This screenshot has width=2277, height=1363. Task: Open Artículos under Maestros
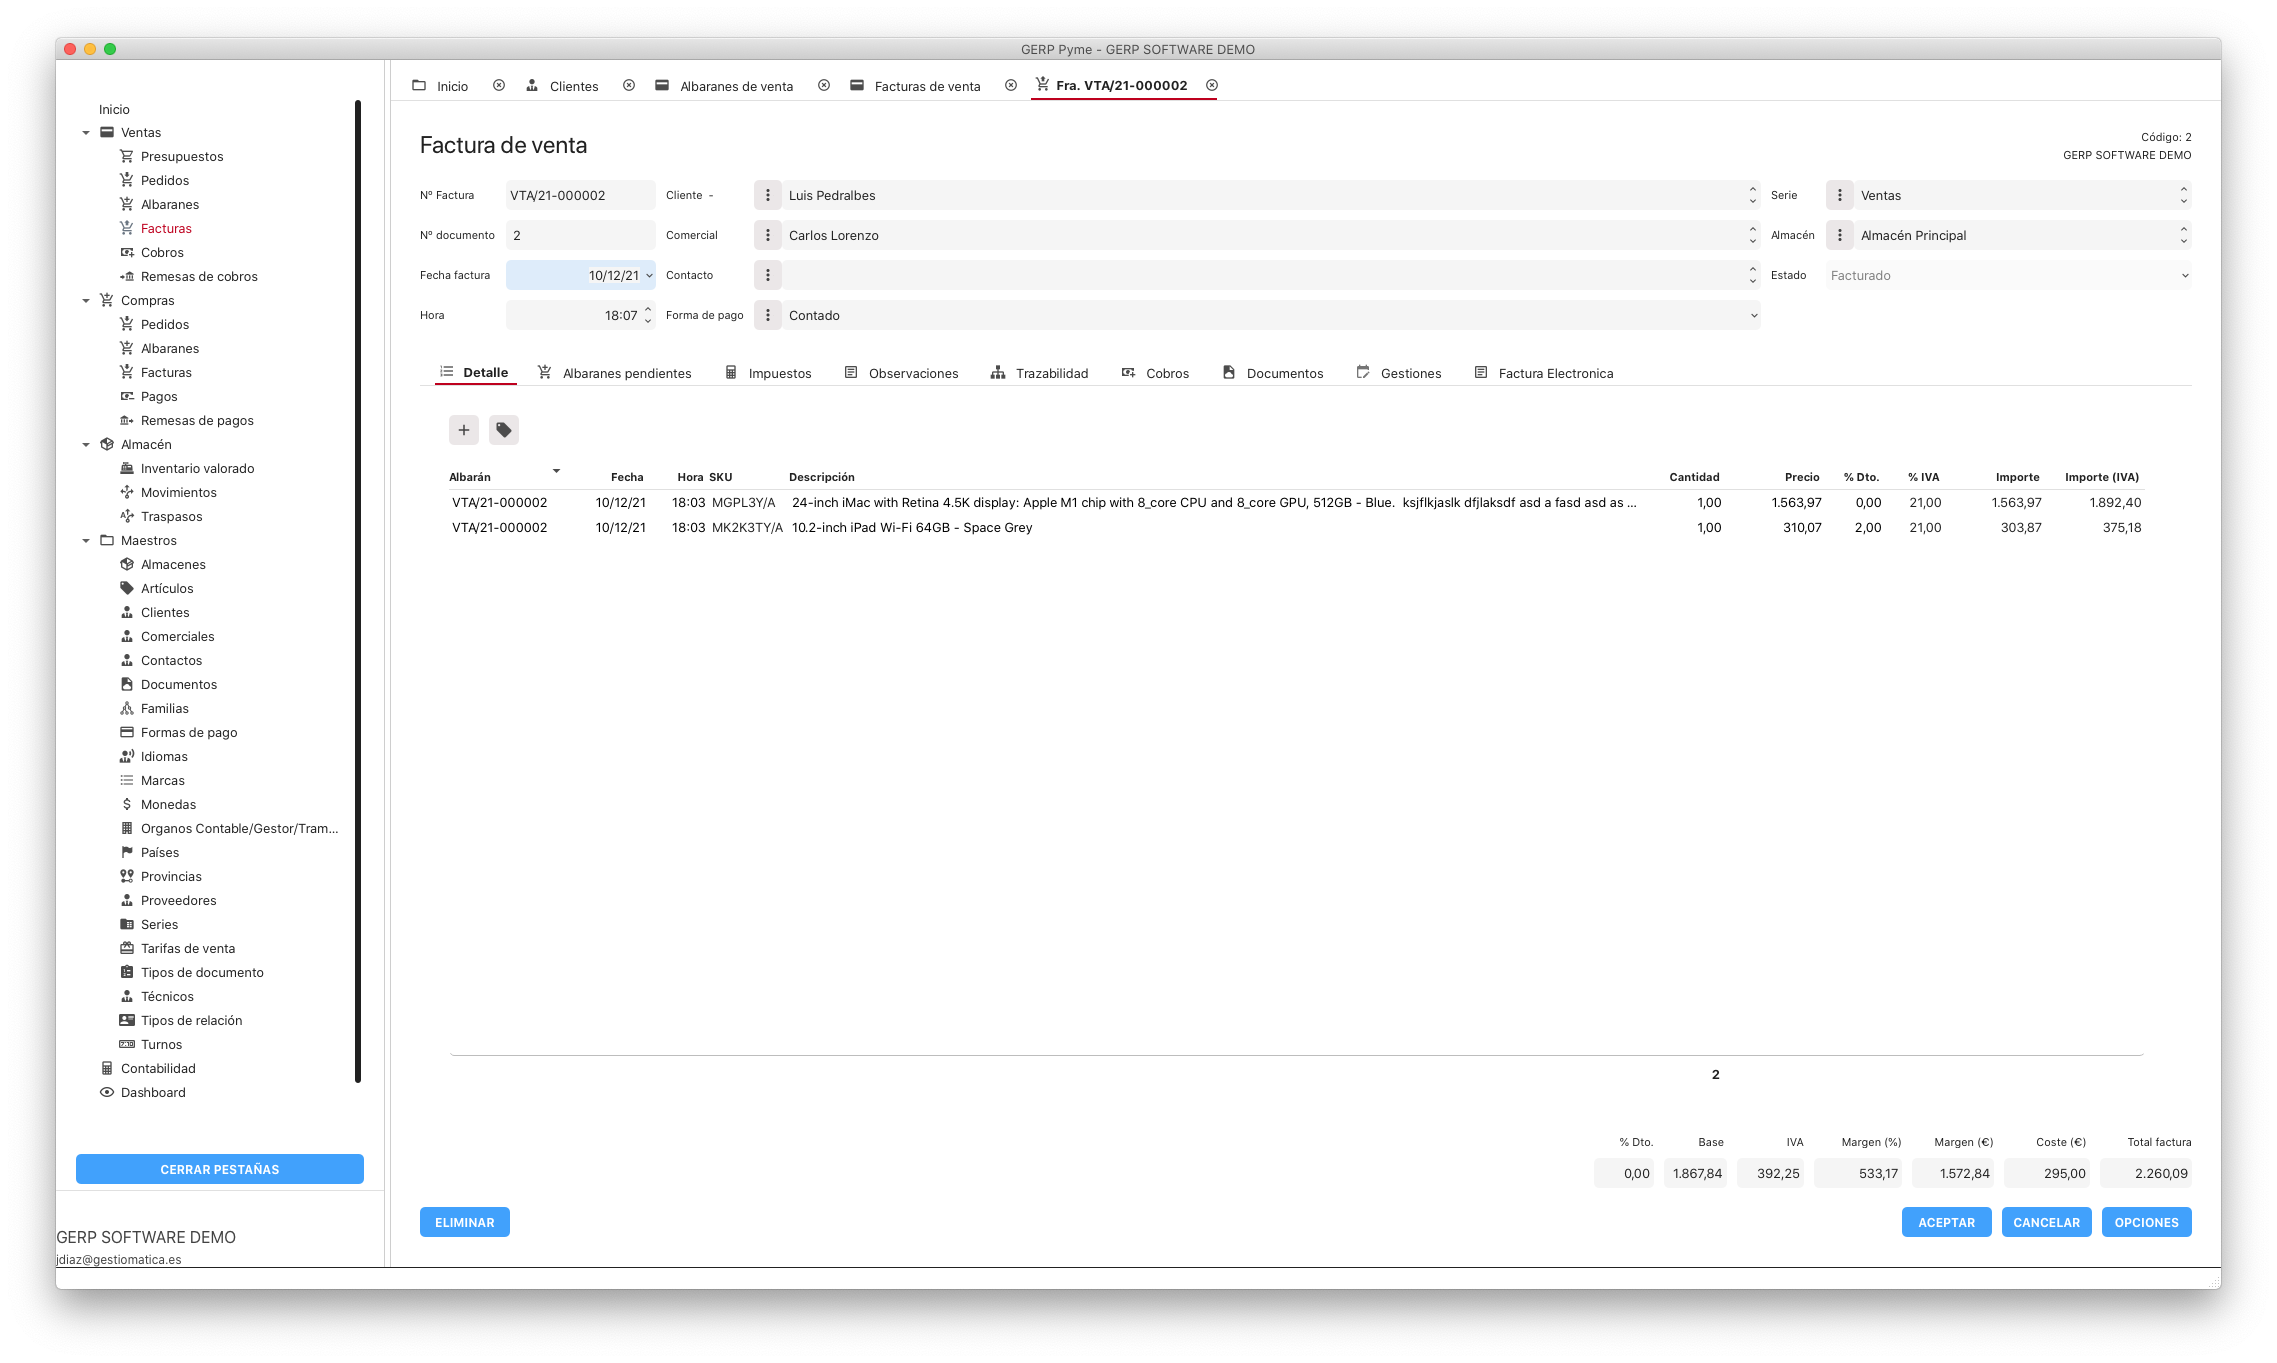click(167, 588)
